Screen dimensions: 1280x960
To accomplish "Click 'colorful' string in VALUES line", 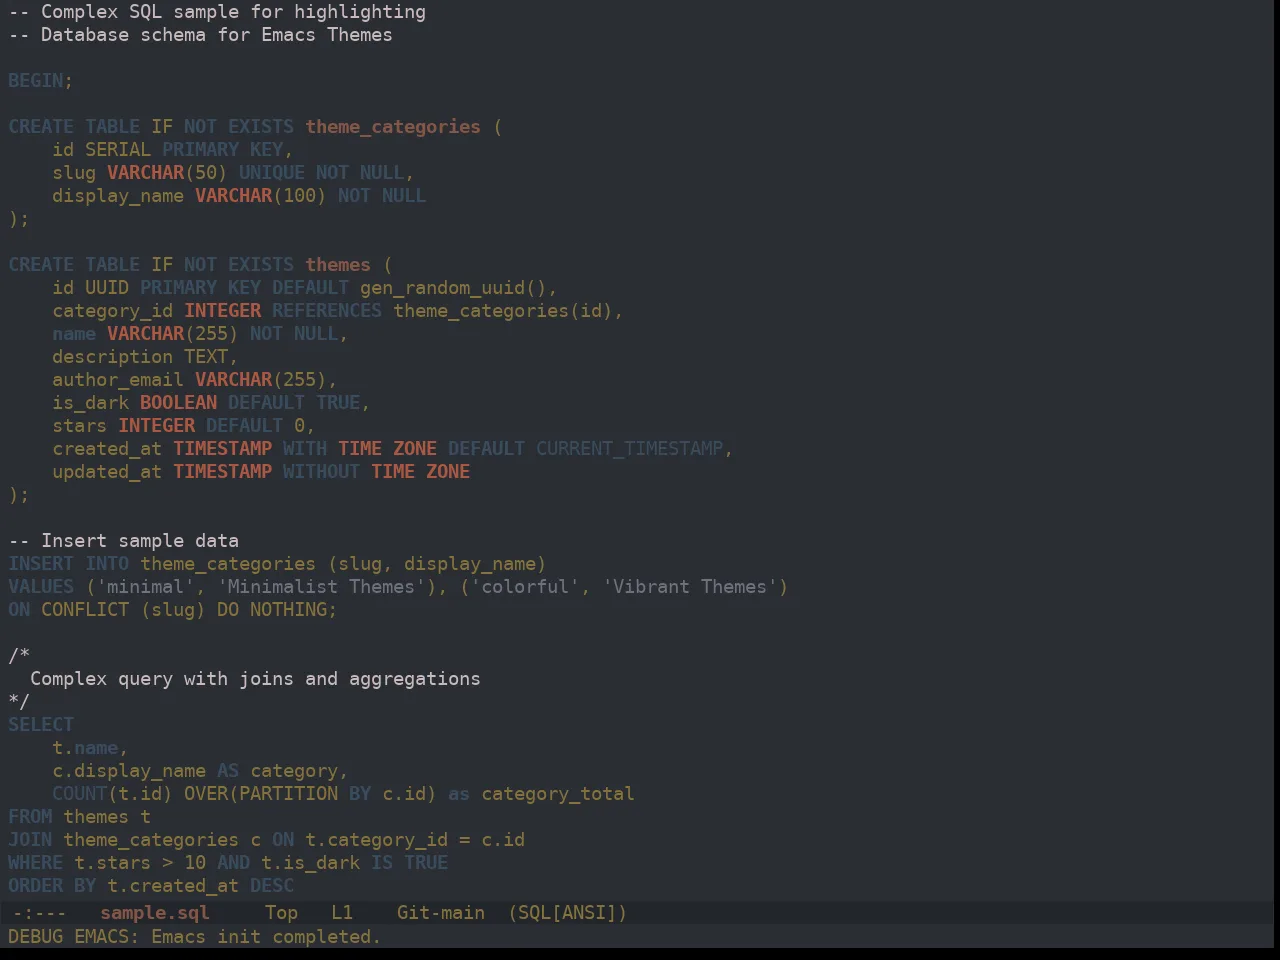I will pyautogui.click(x=524, y=586).
